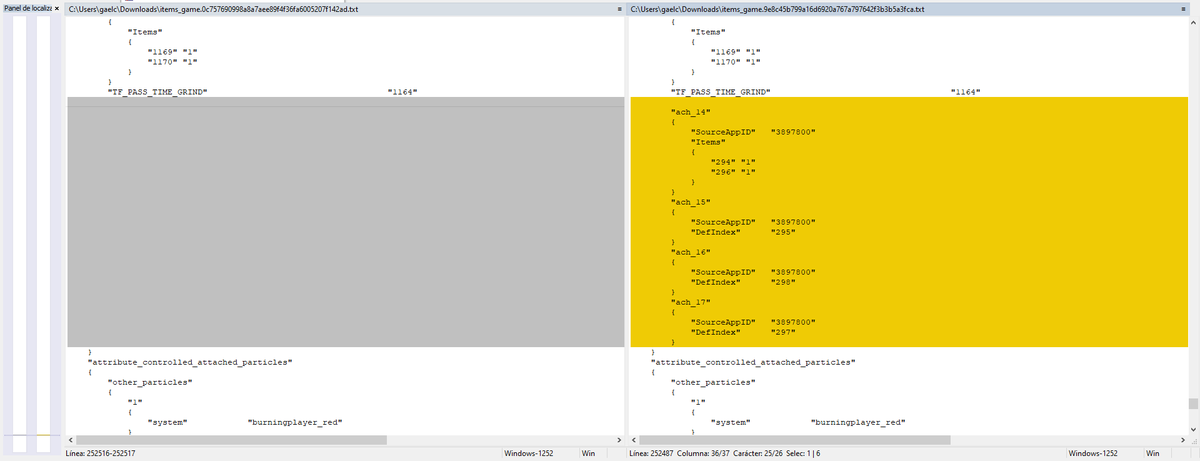Click "burningplayer_red" in the right pane
Viewport: 1200px width, 461px height.
pos(858,422)
